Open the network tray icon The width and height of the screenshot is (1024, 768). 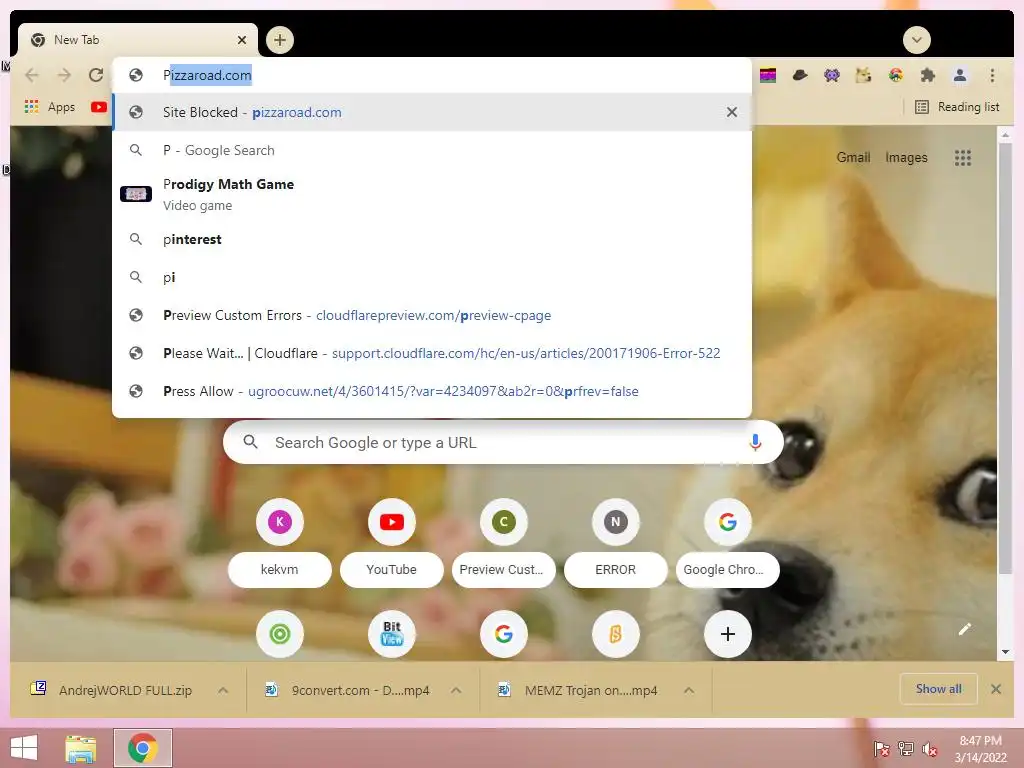[x=906, y=749]
